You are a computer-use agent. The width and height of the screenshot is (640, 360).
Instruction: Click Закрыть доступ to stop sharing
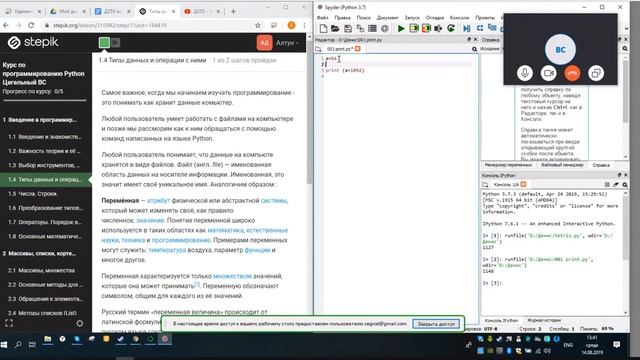pyautogui.click(x=436, y=324)
